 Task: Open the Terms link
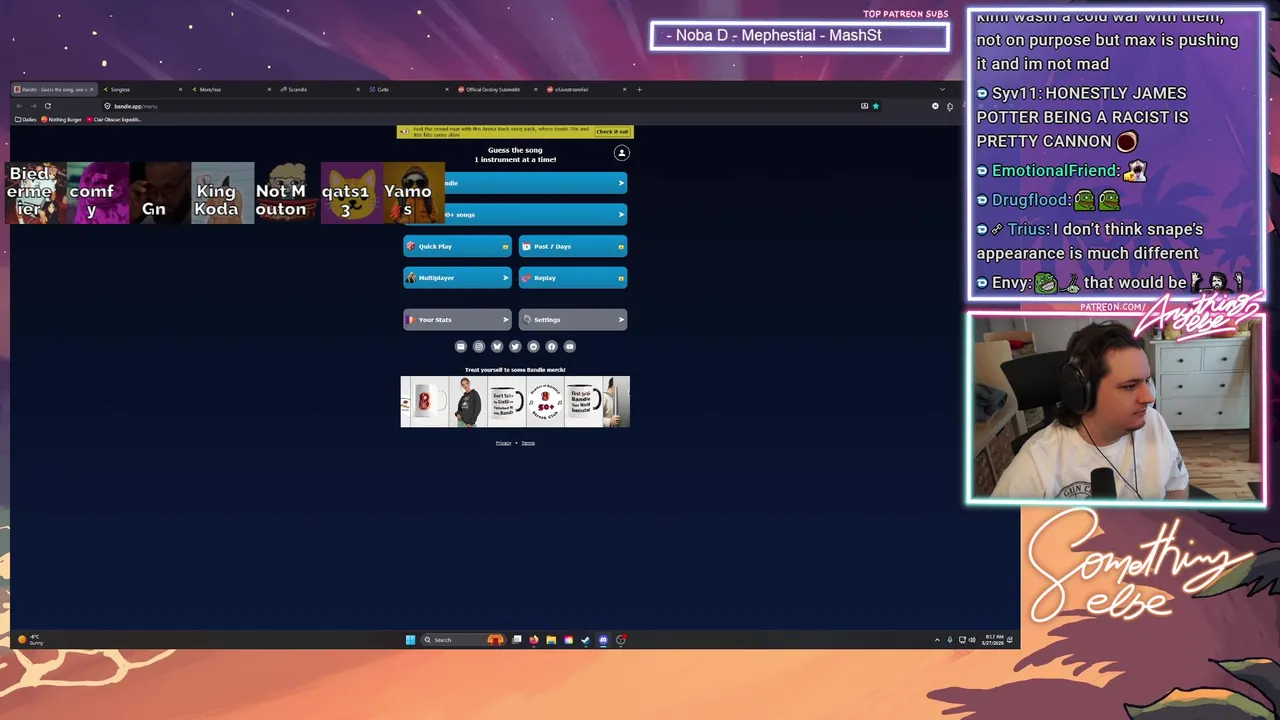pos(528,443)
